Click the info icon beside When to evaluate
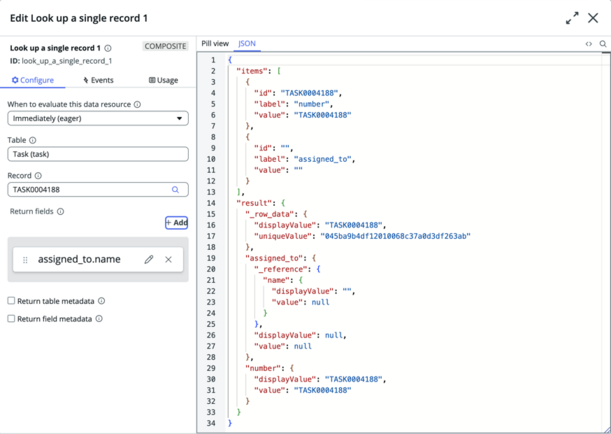 point(137,104)
